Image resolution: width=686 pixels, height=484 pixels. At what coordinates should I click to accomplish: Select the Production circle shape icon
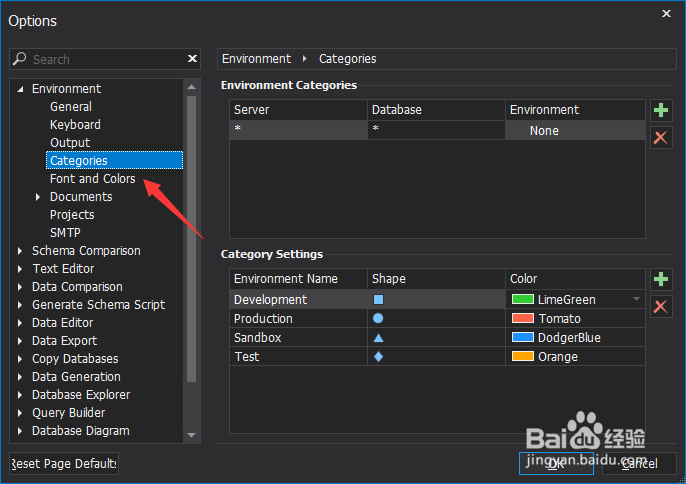[378, 318]
